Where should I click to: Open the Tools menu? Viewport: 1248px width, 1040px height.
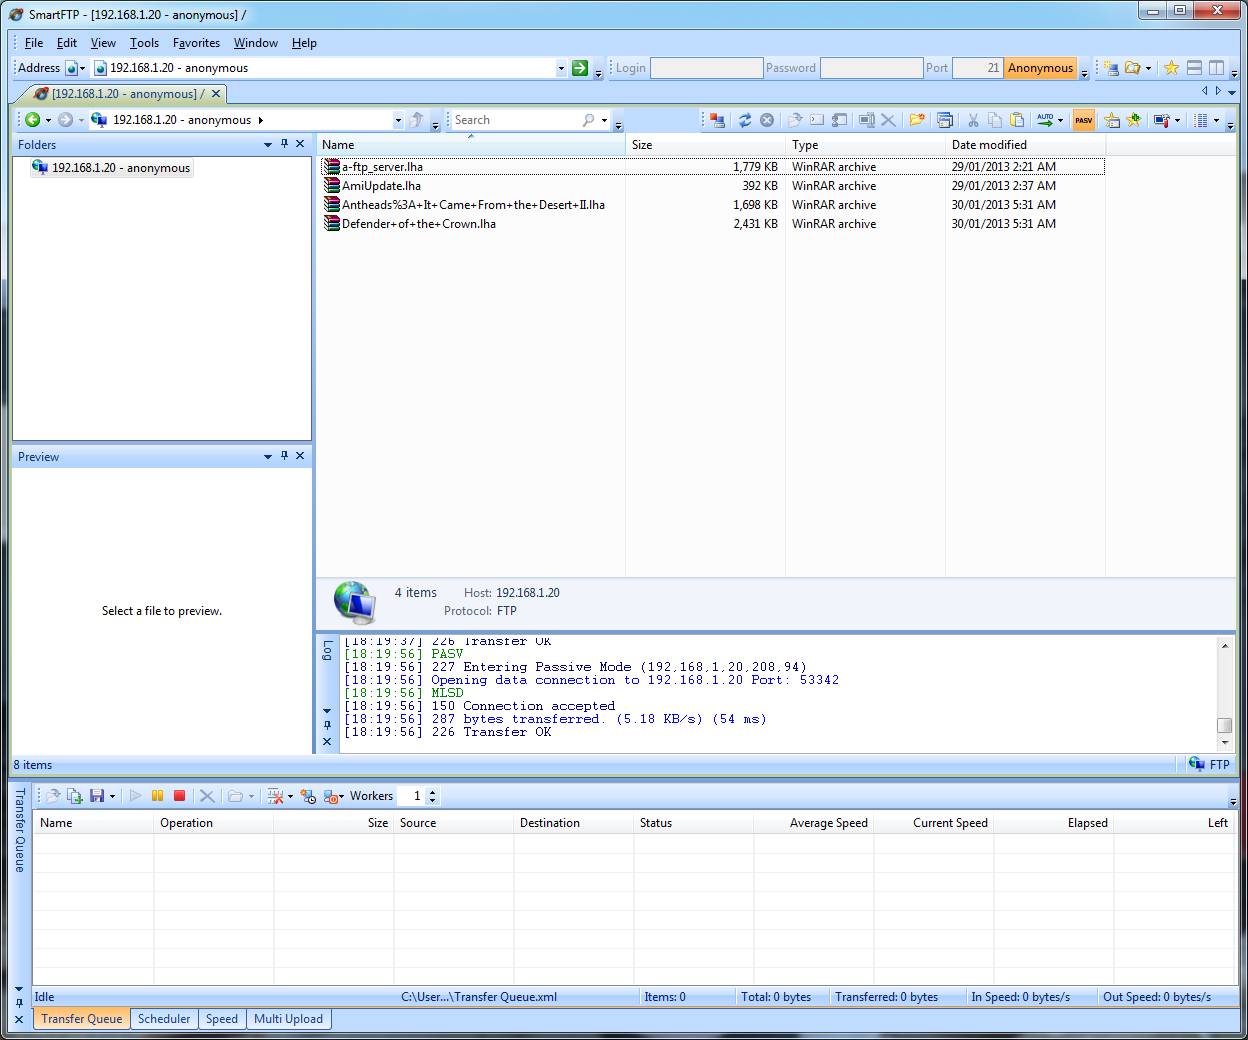pyautogui.click(x=144, y=43)
